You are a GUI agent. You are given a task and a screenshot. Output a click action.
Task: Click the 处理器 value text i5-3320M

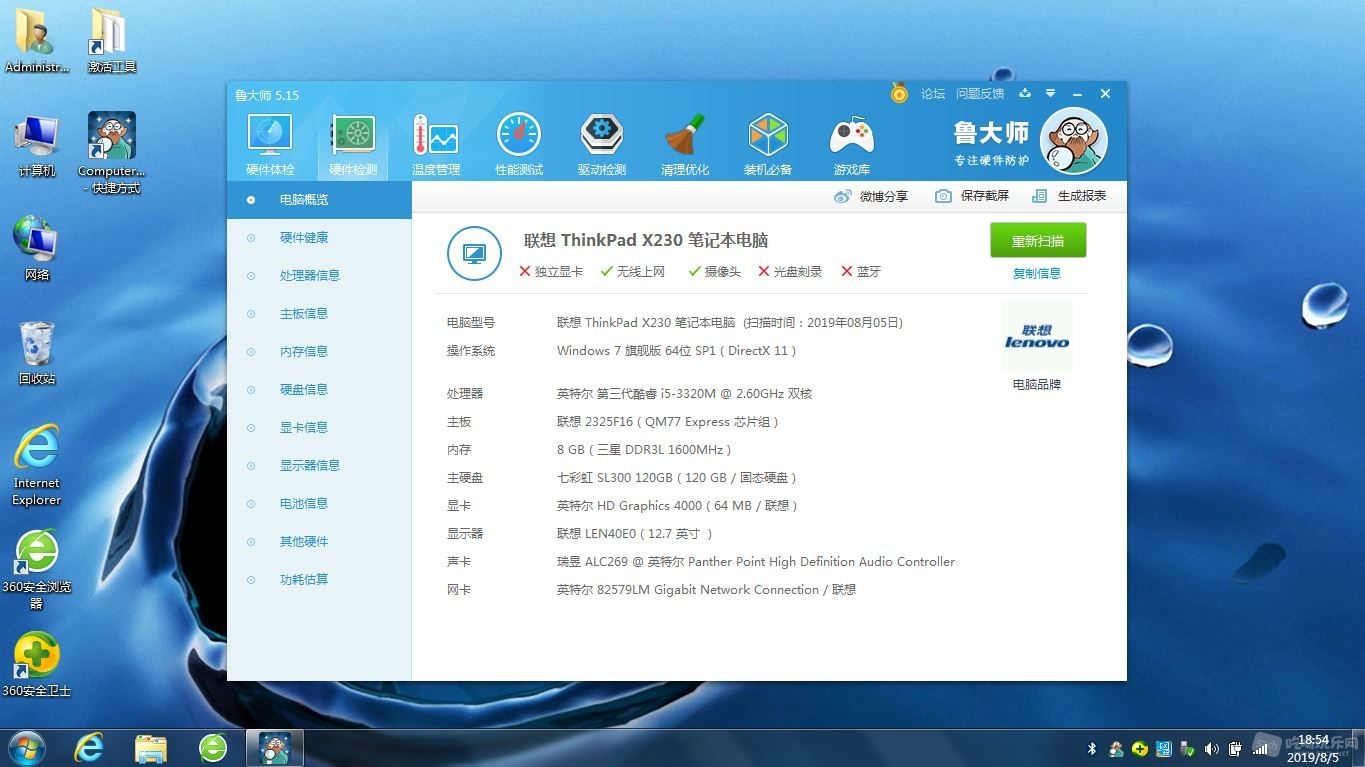pos(684,394)
